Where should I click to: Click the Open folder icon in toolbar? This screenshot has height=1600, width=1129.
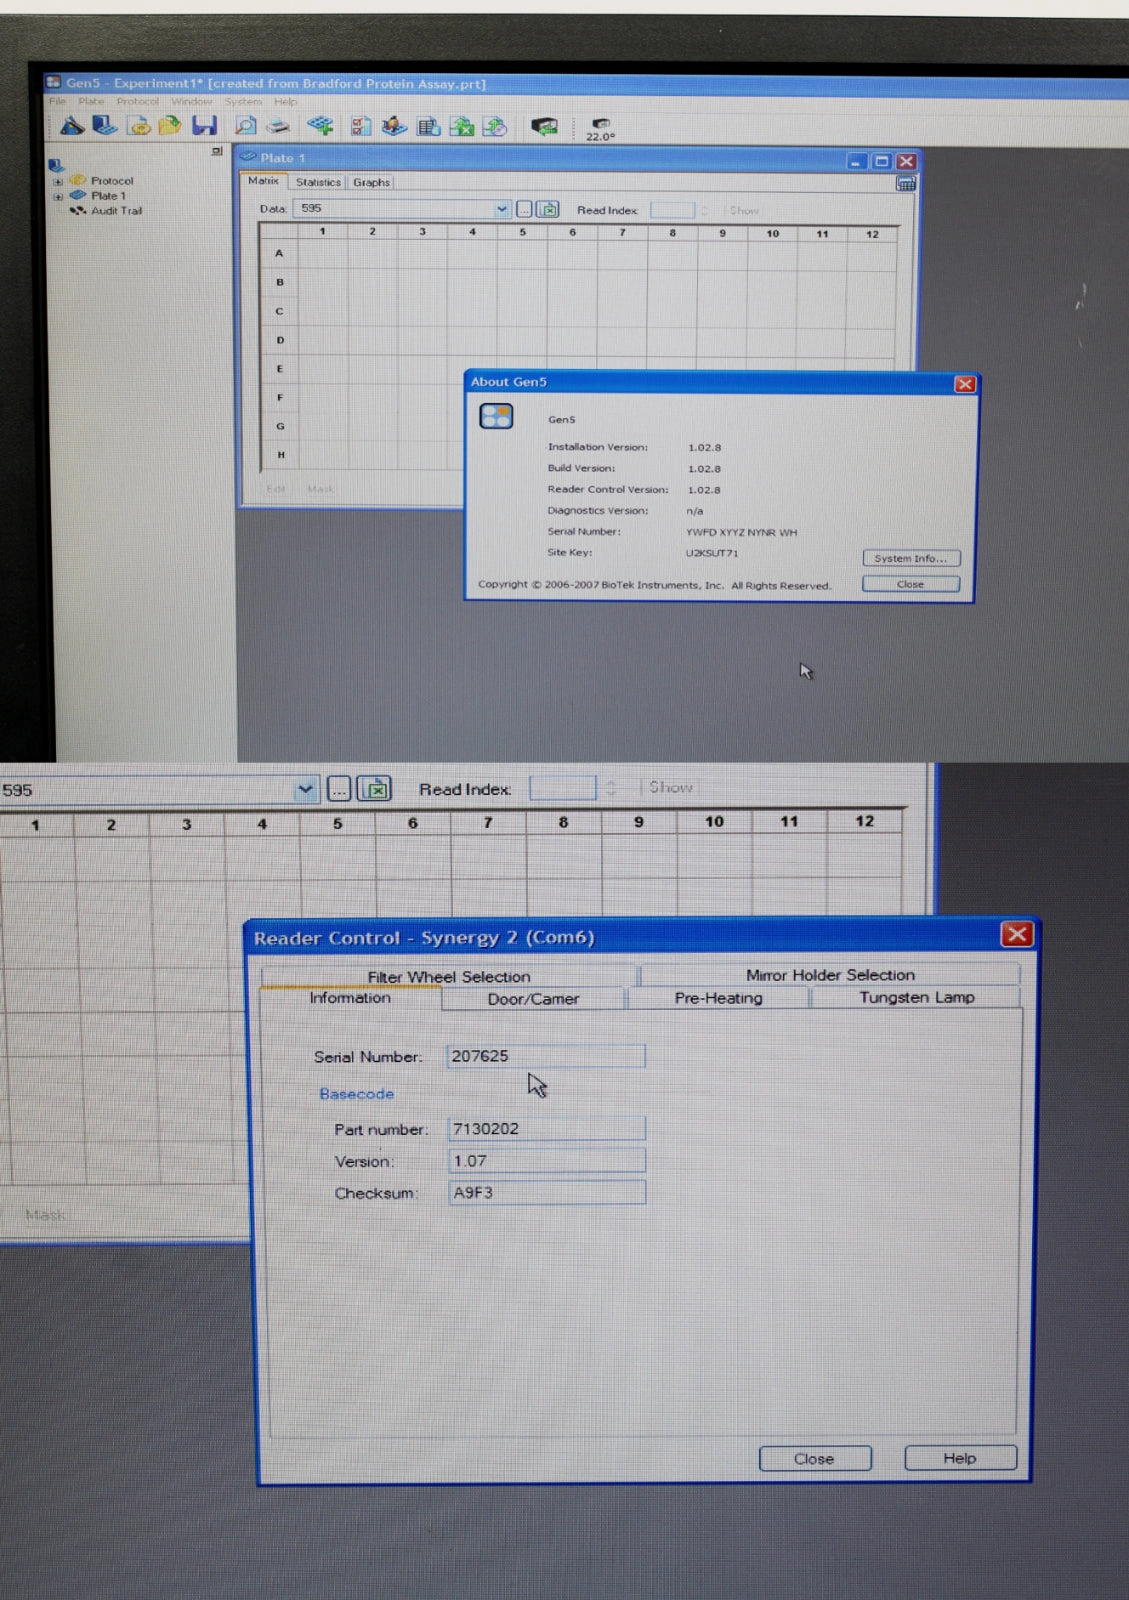[x=170, y=125]
